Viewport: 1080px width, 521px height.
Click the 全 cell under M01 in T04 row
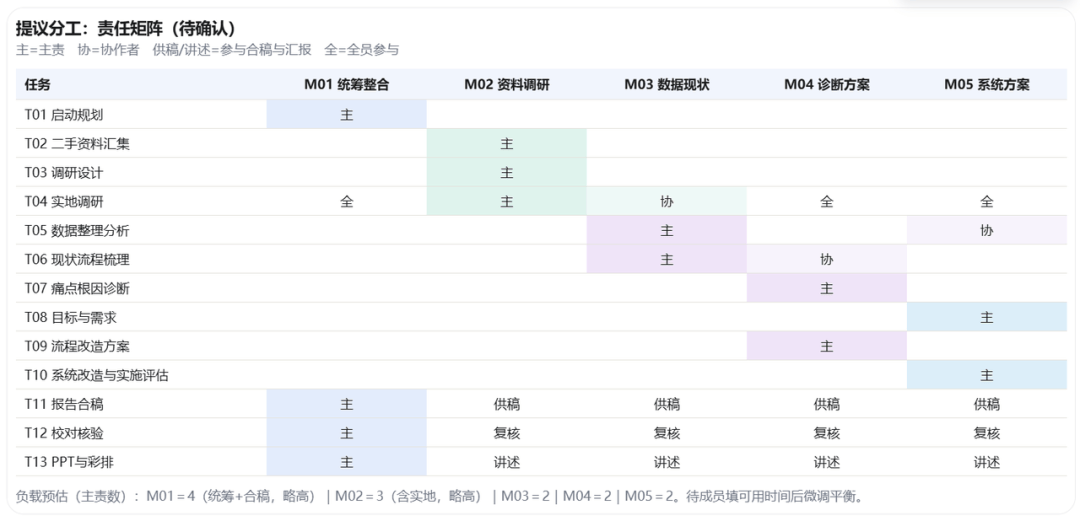click(x=346, y=201)
